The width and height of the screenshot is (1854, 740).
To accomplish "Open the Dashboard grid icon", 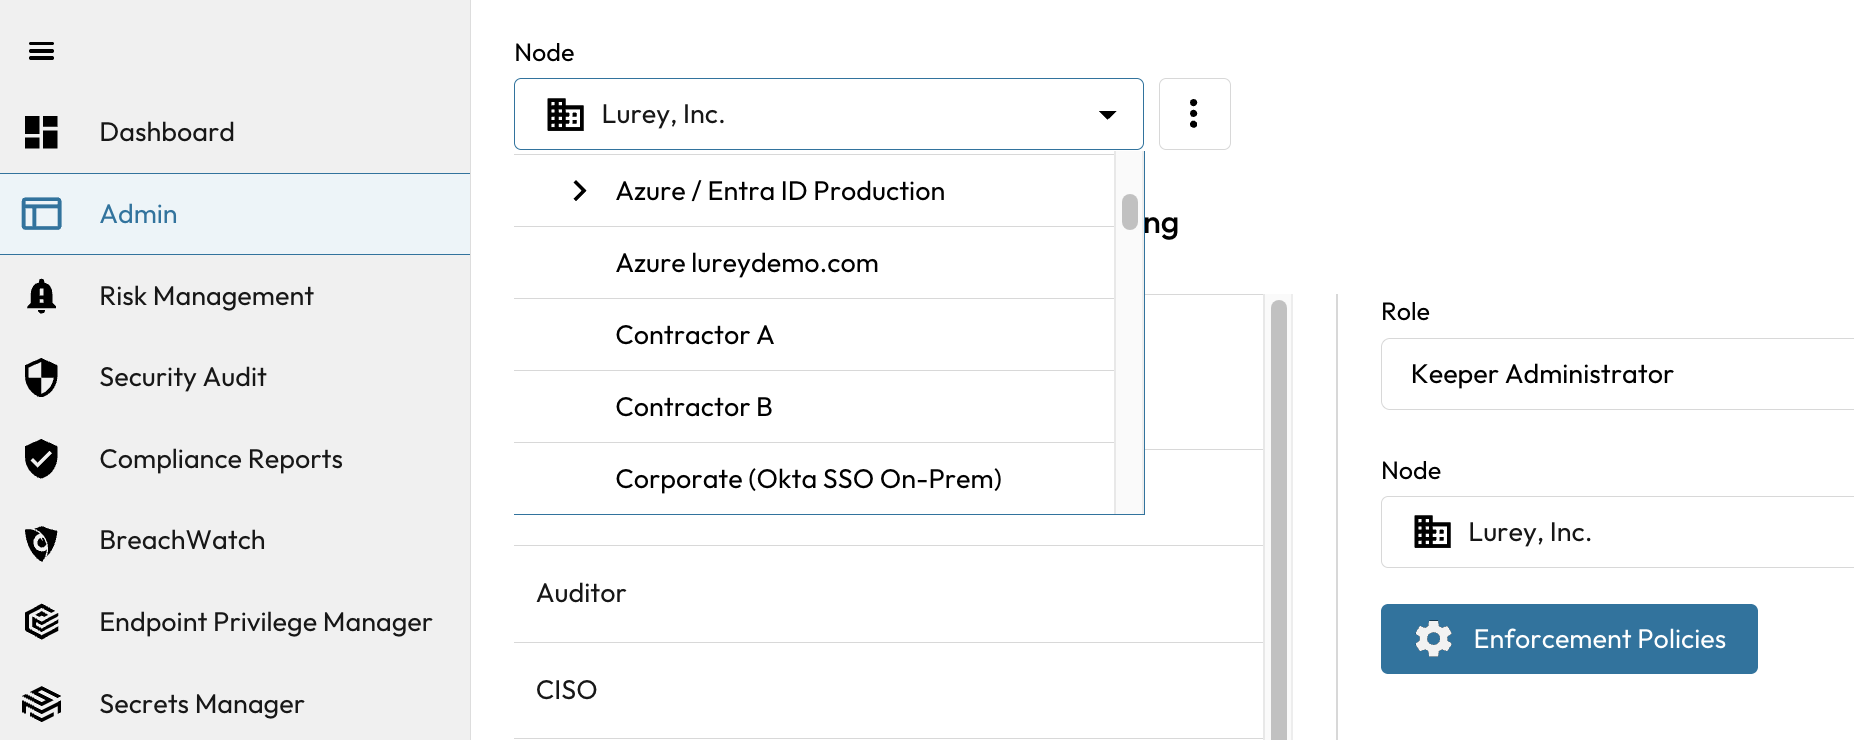I will pos(41,132).
